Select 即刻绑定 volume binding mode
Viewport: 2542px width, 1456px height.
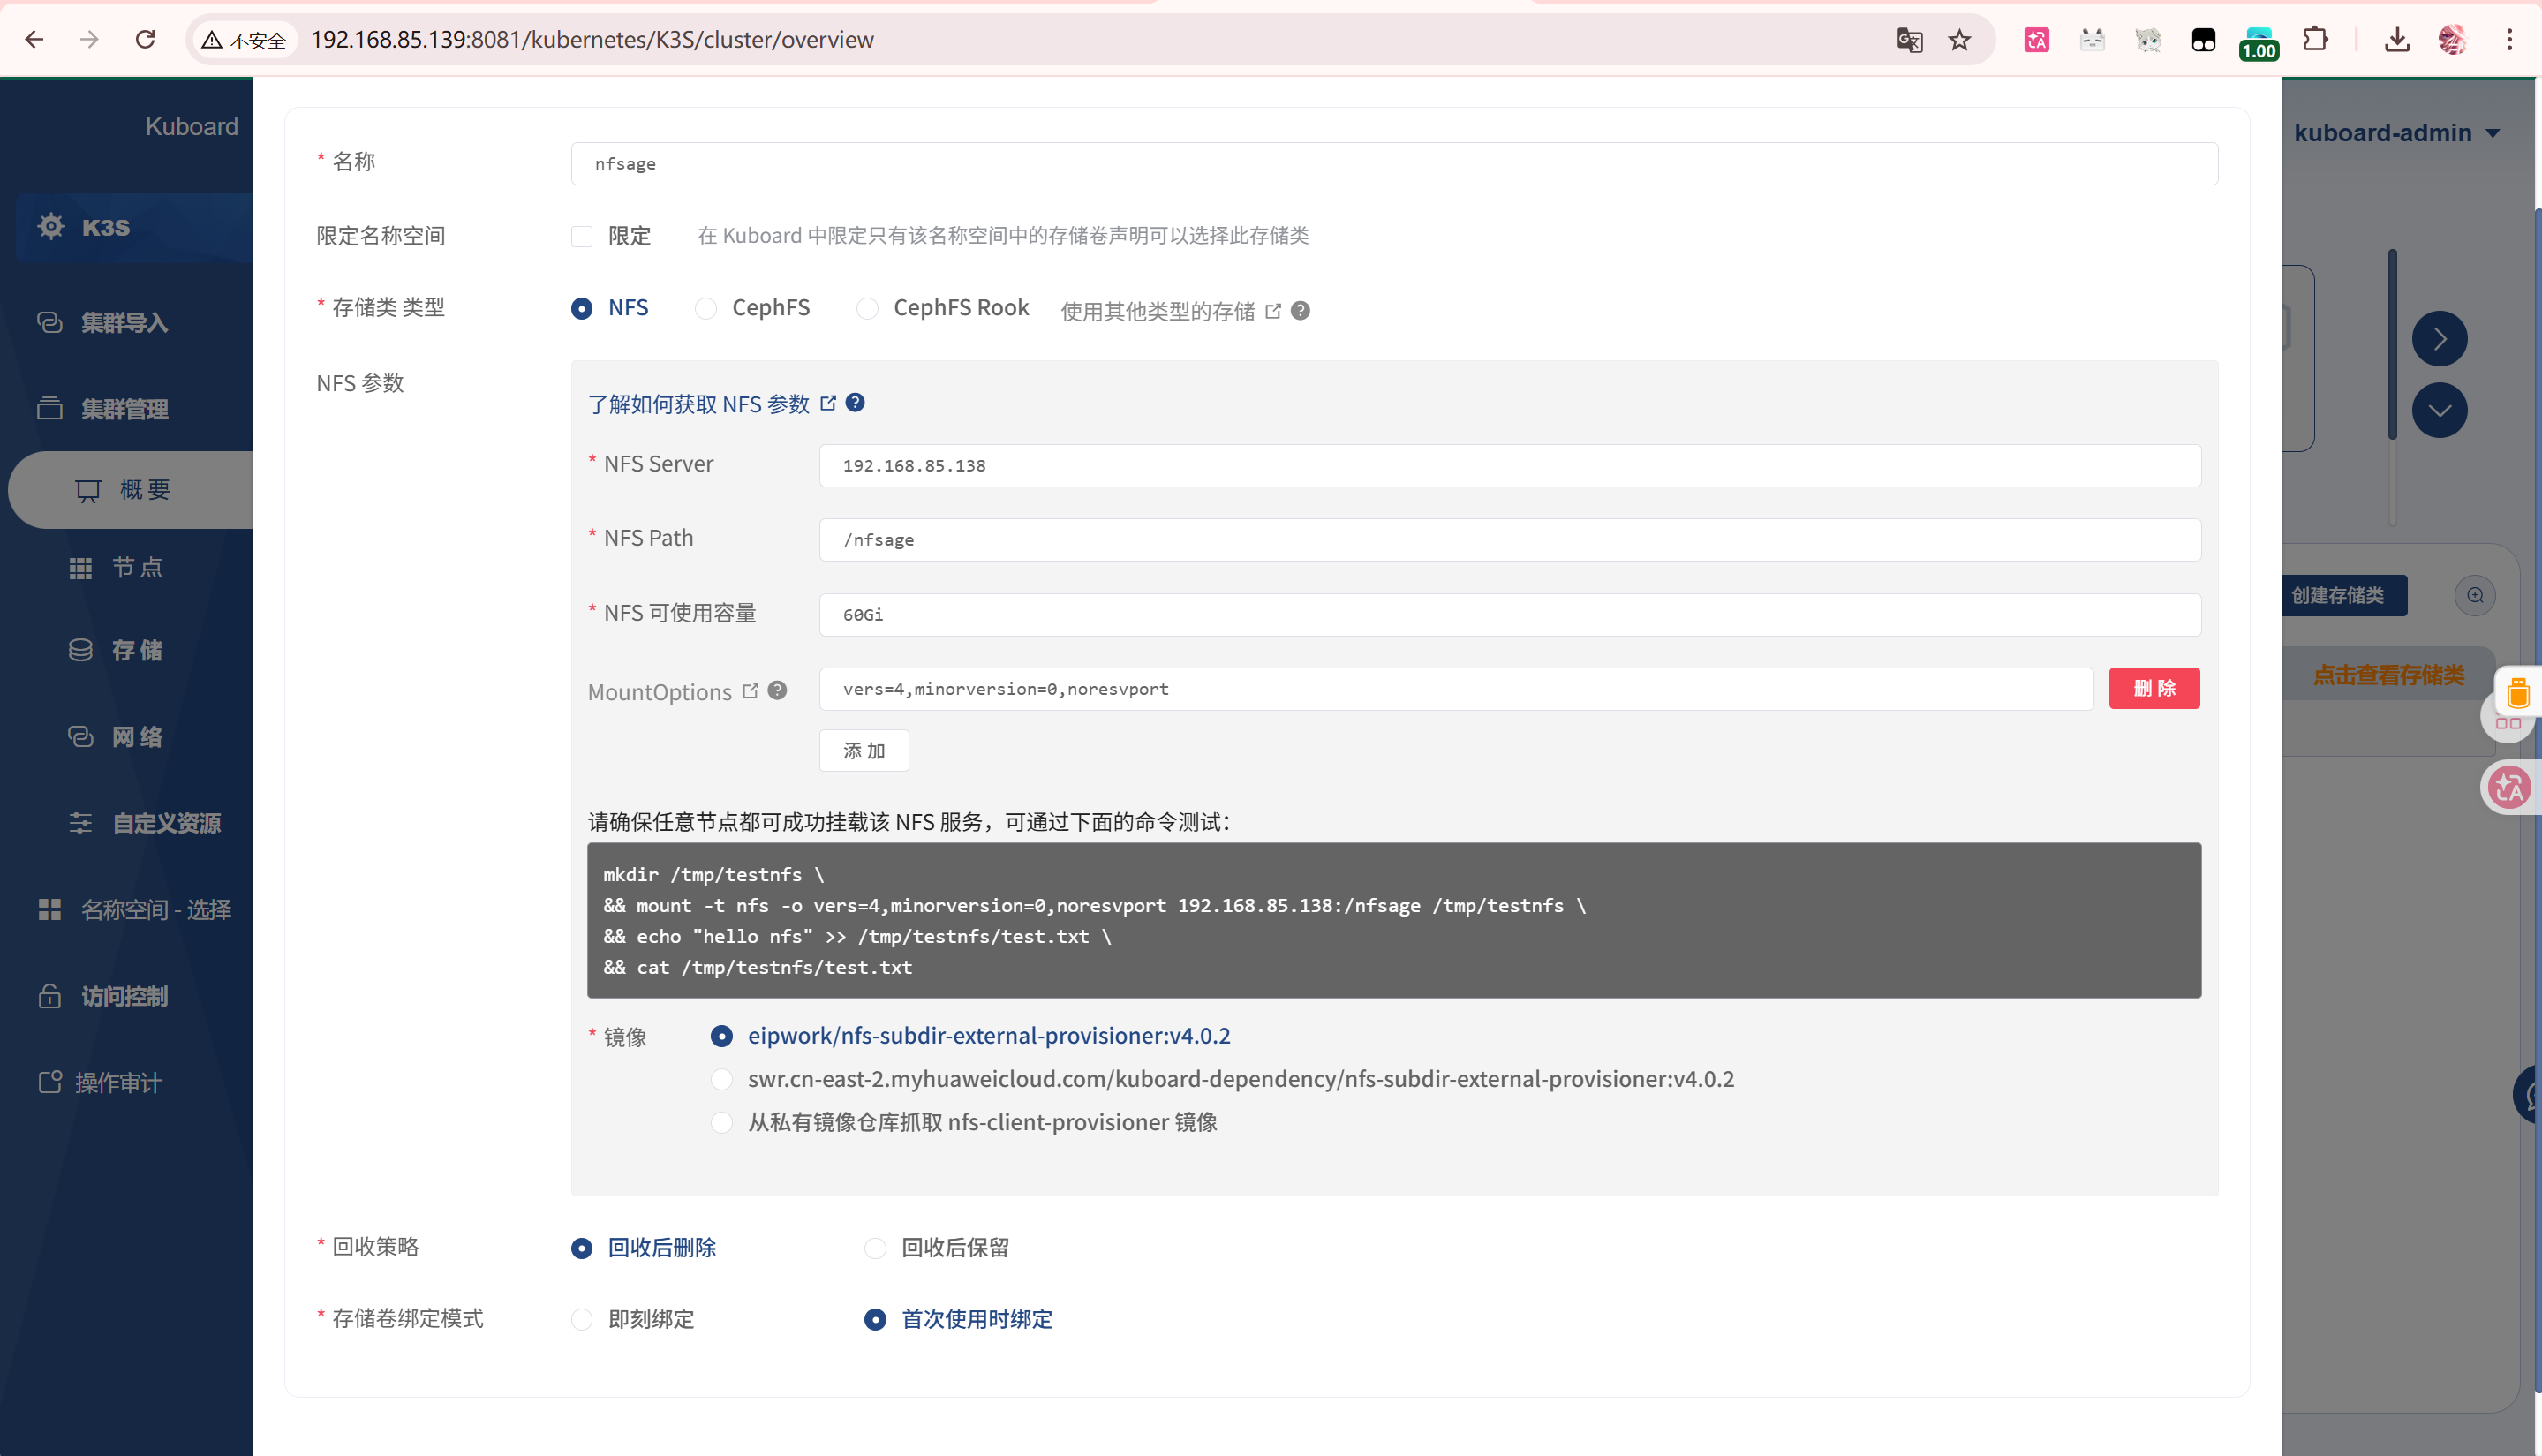(582, 1320)
